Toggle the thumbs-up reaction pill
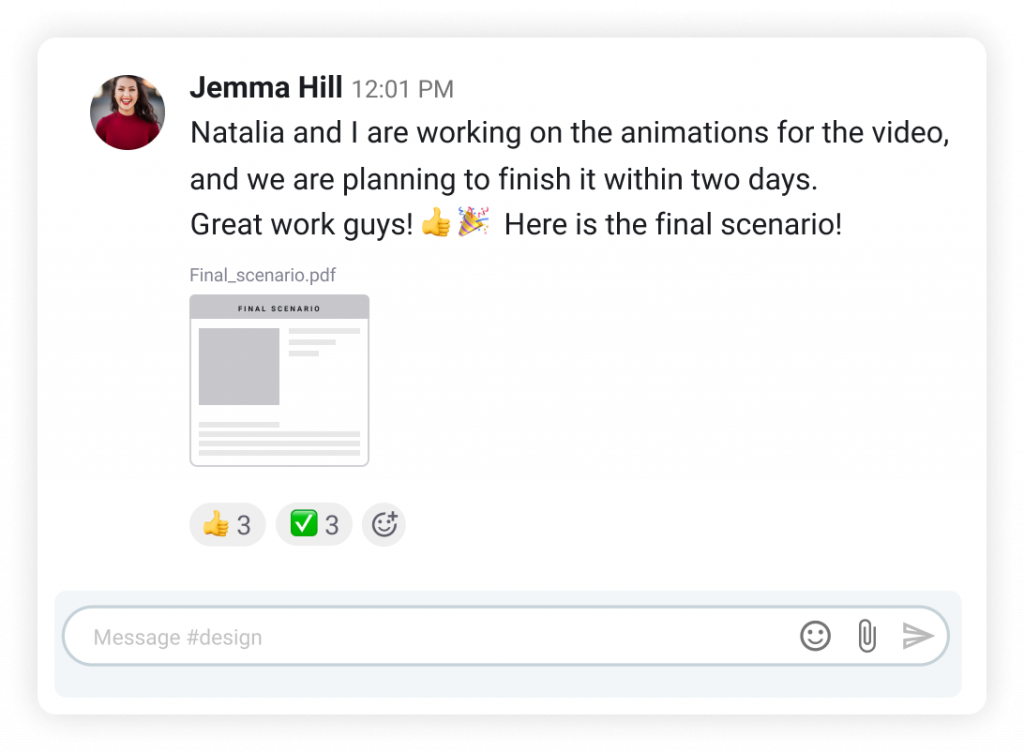 [227, 524]
